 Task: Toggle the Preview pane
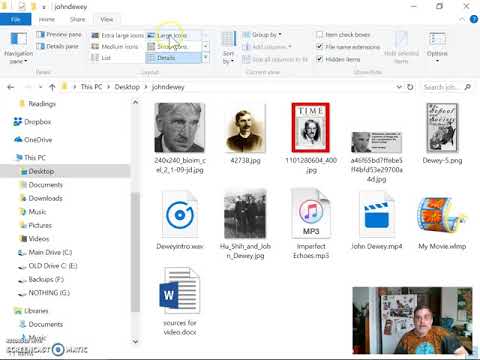(x=59, y=34)
